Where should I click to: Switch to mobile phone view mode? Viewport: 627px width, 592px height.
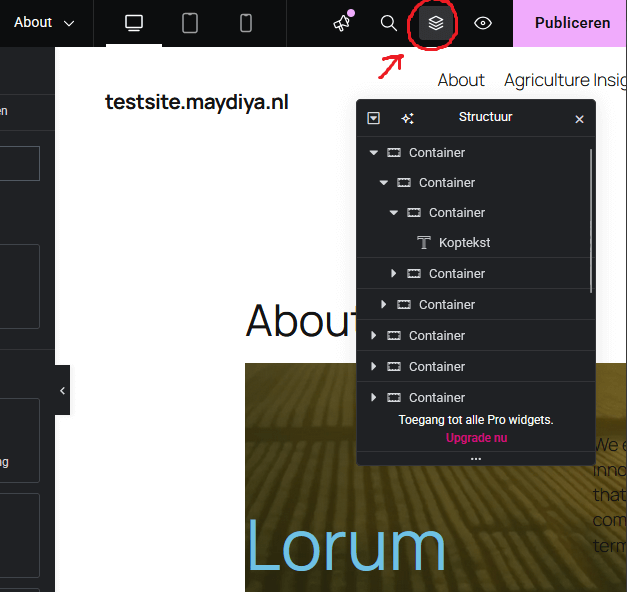(246, 23)
